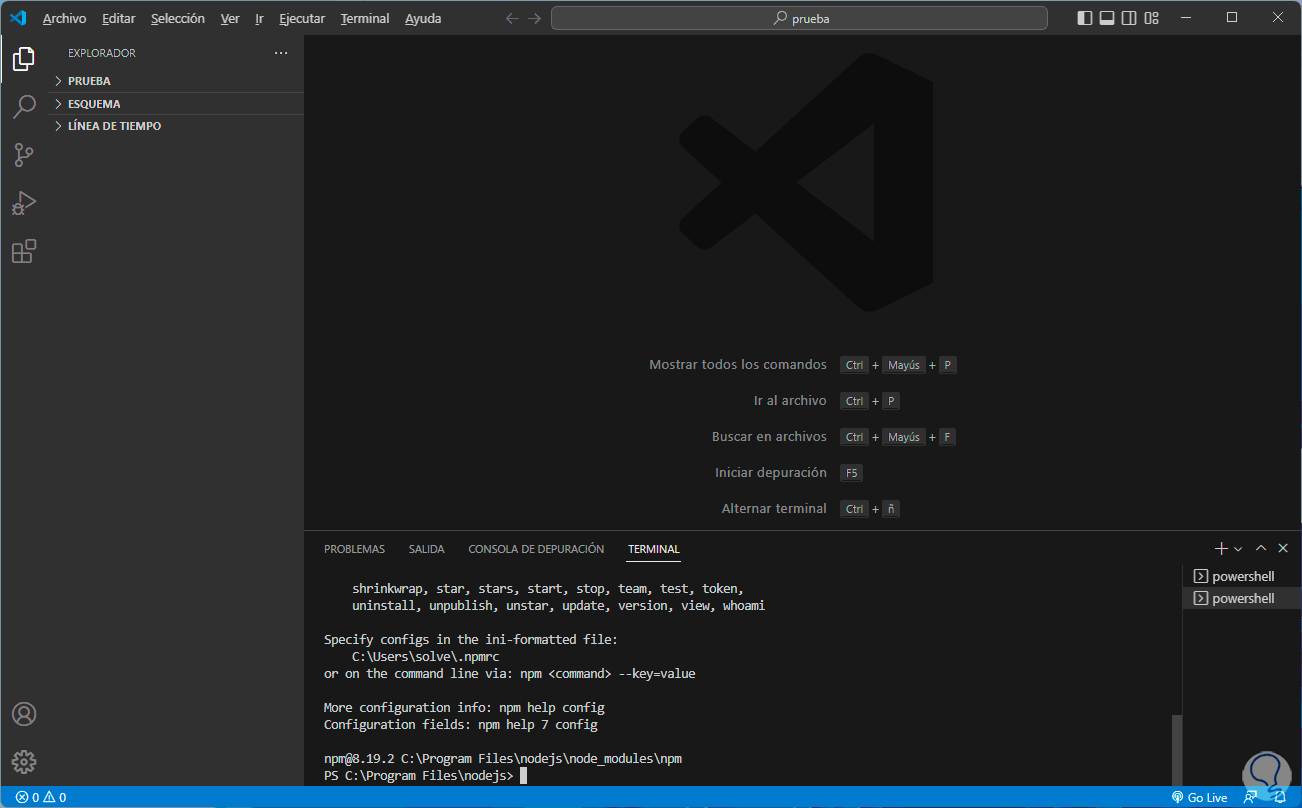Expand the PRUEBA folder section
The image size is (1302, 808).
tap(176, 81)
